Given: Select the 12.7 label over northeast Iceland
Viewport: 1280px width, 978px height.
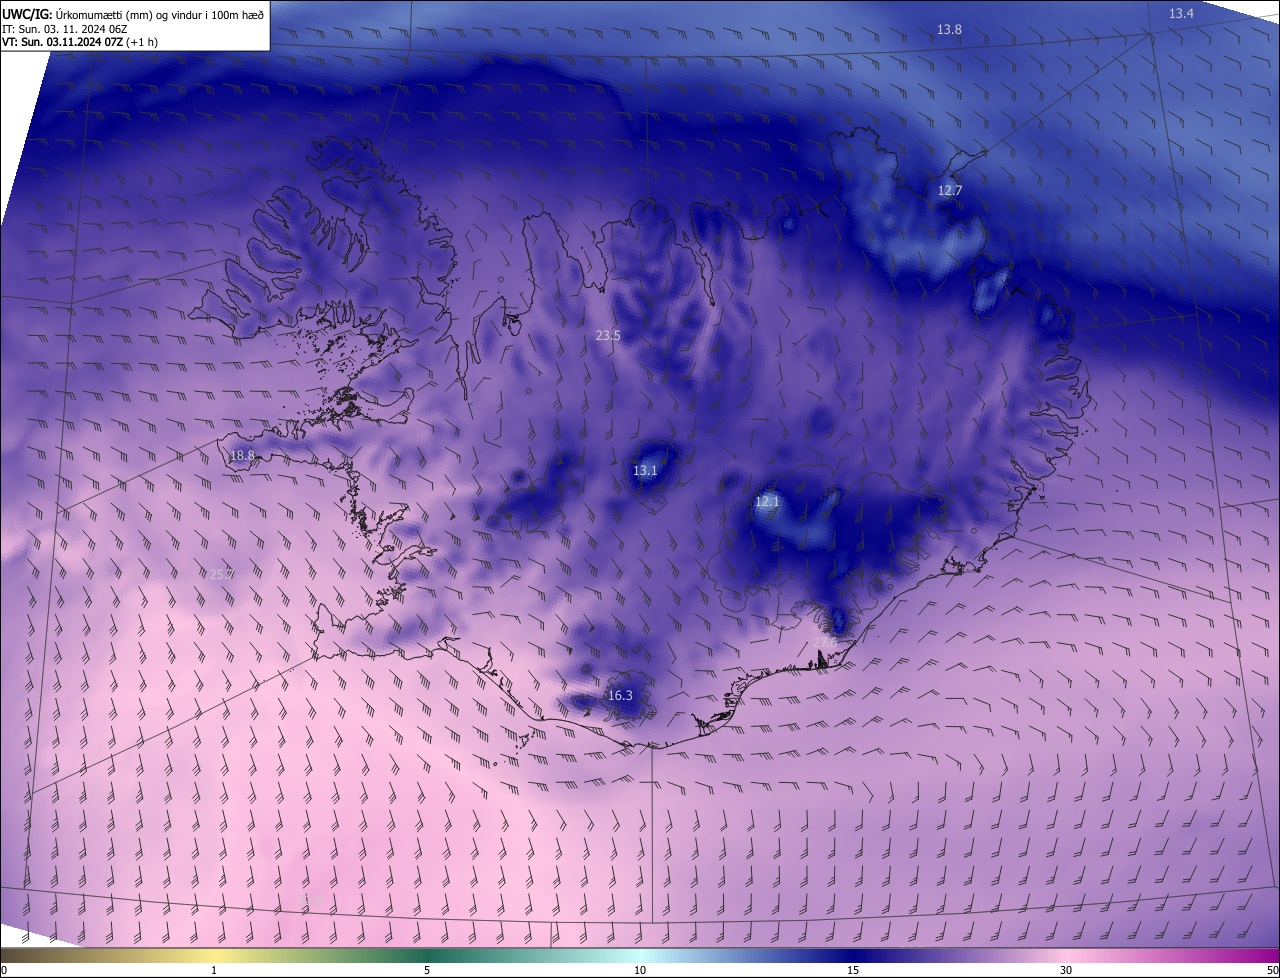Looking at the screenshot, I should click(949, 190).
